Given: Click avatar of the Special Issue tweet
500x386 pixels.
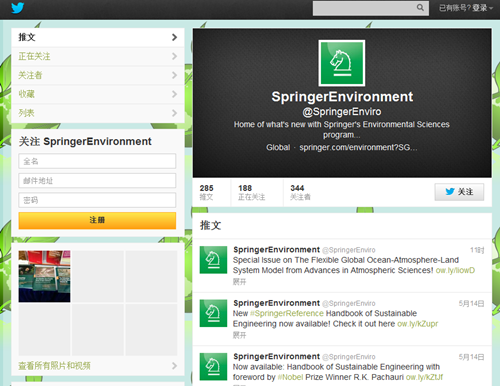Looking at the screenshot, I should click(213, 260).
